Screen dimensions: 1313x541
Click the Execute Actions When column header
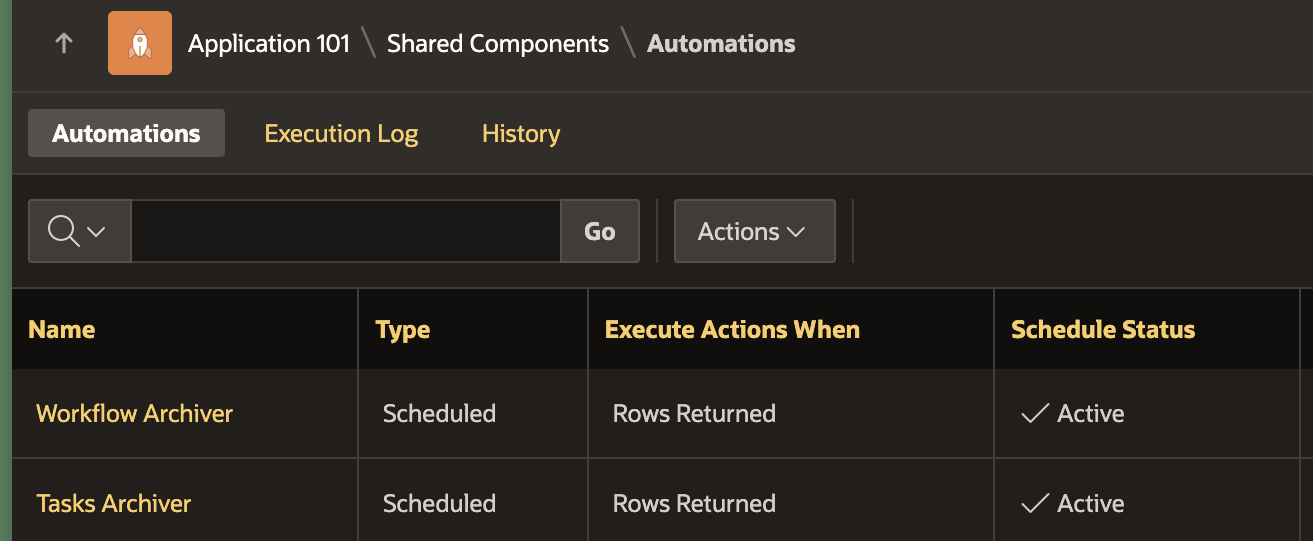732,330
